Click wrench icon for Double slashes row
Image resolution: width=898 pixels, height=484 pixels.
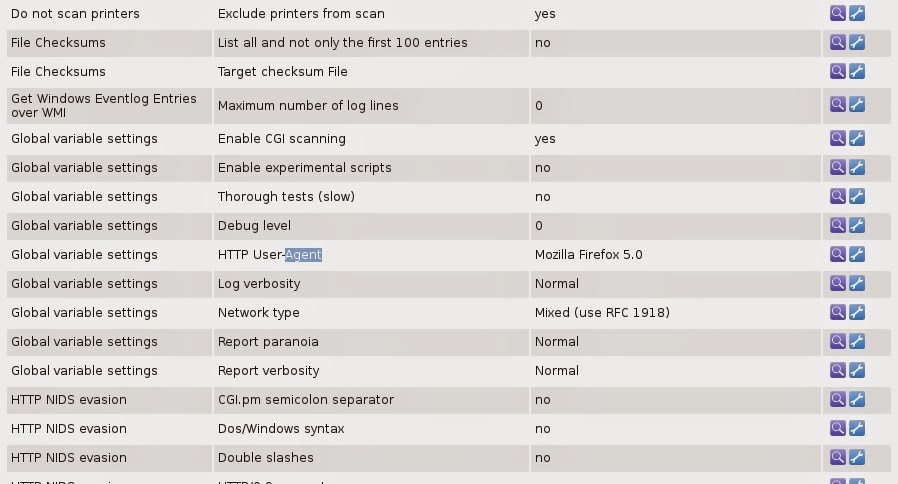coord(857,458)
